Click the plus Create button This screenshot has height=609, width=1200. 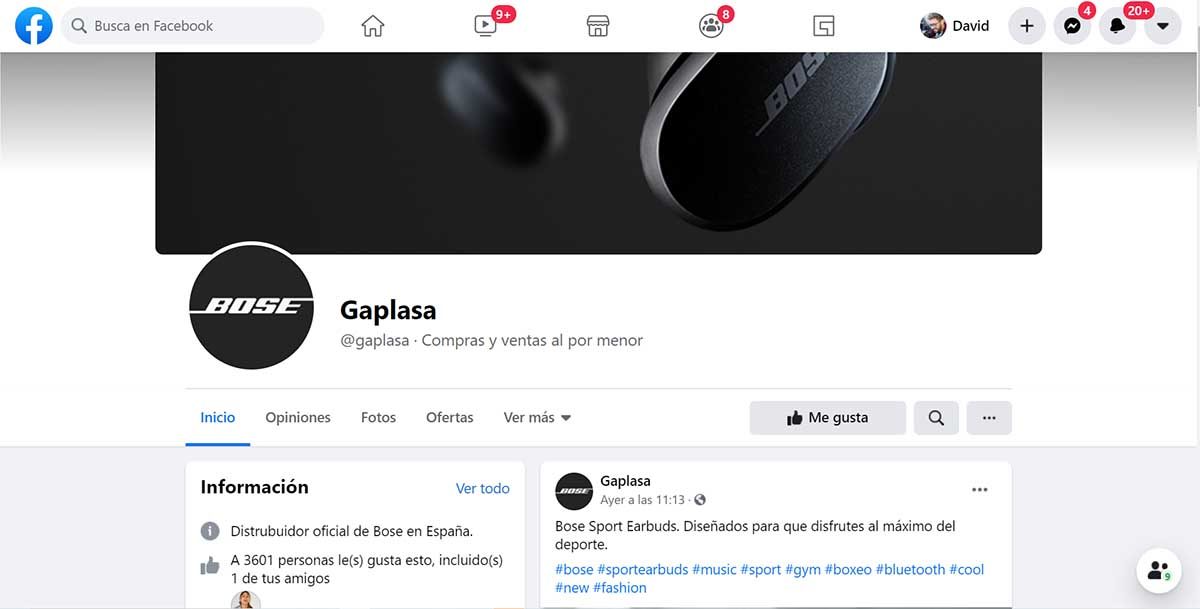(1027, 26)
